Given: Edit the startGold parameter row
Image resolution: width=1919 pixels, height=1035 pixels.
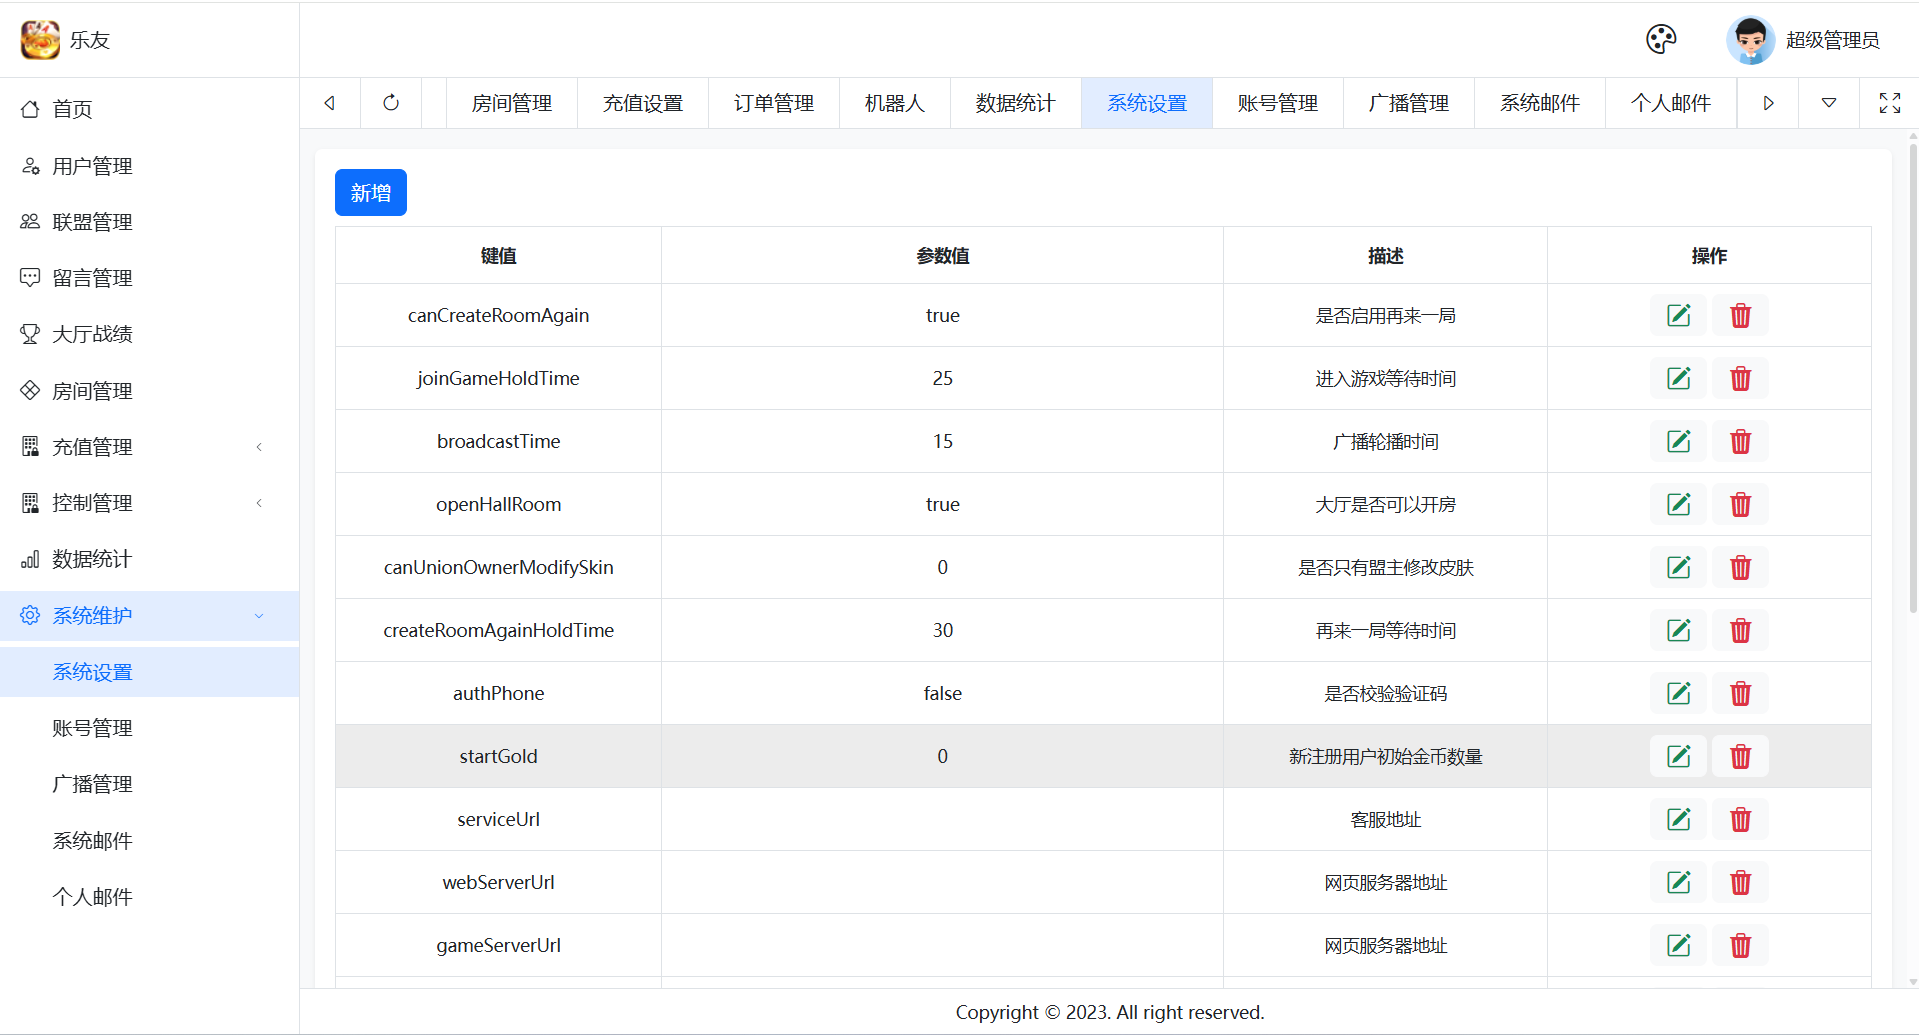Looking at the screenshot, I should pos(1678,757).
